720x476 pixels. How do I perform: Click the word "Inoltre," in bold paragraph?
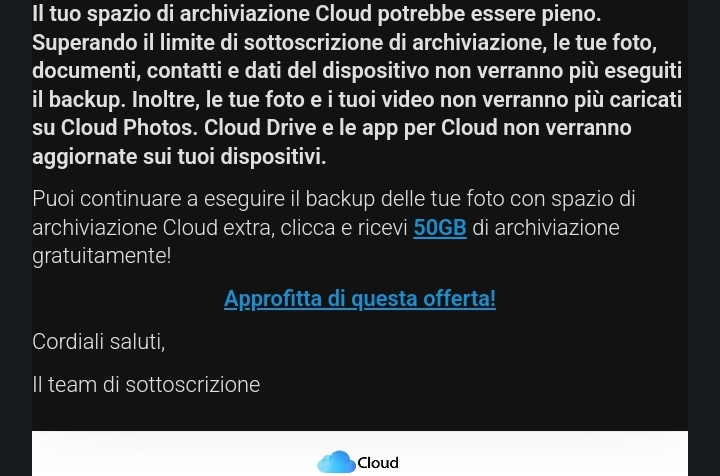166,100
